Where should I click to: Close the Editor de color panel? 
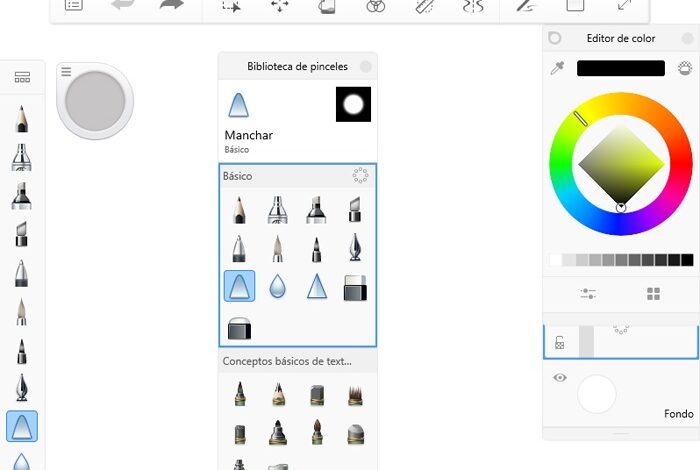(x=688, y=38)
